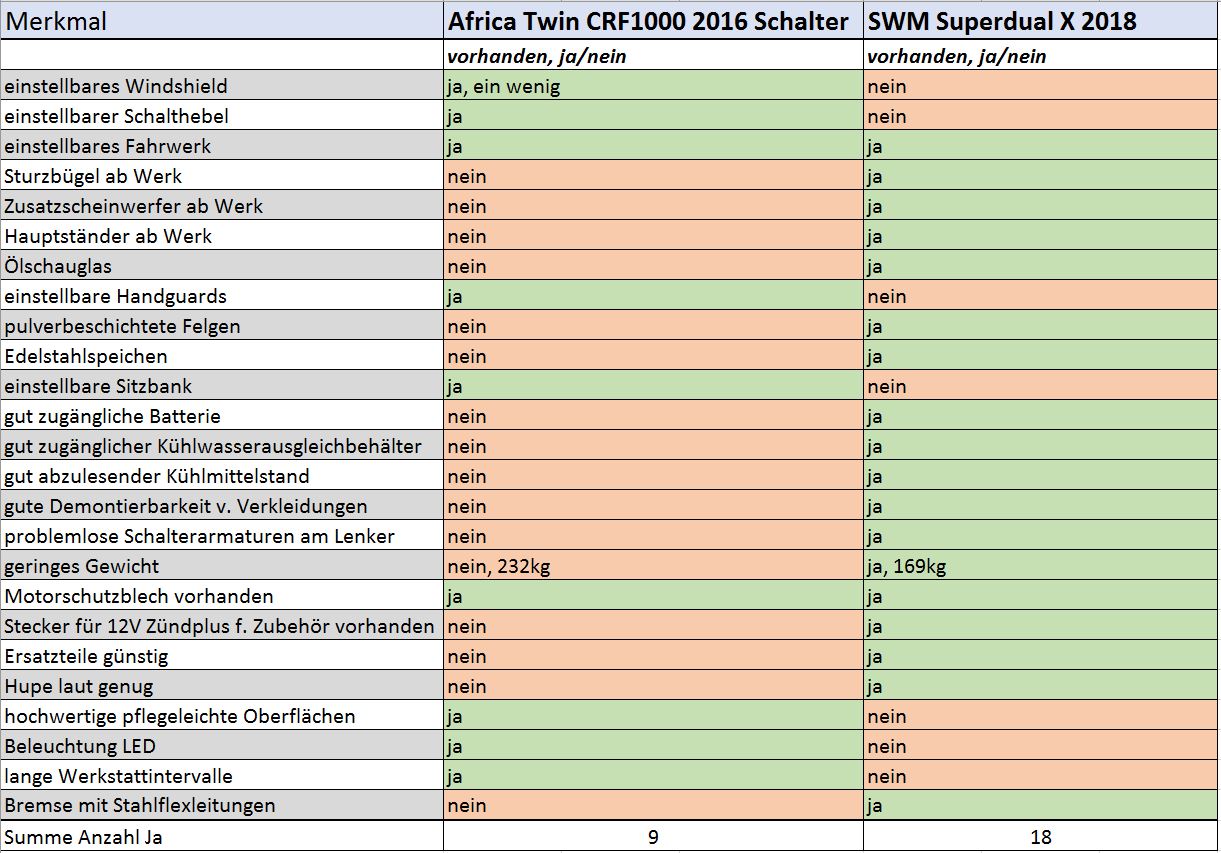Click the Merkmal header cell
This screenshot has width=1221, height=853.
click(221, 21)
